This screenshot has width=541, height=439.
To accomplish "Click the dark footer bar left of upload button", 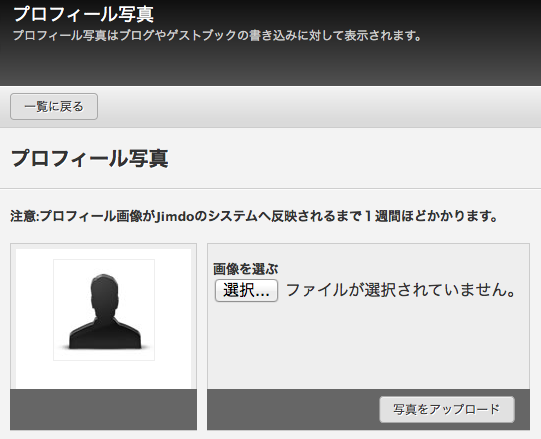I will (x=293, y=410).
